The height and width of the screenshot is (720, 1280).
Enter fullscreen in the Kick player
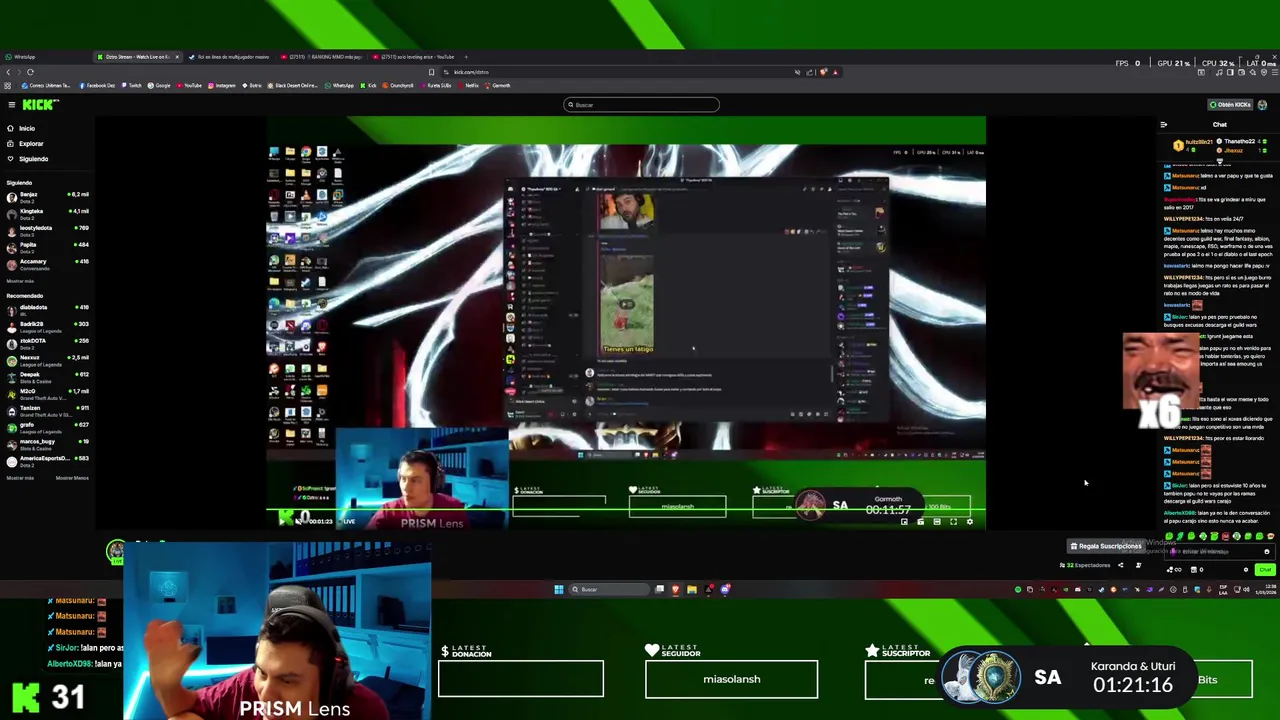click(953, 522)
